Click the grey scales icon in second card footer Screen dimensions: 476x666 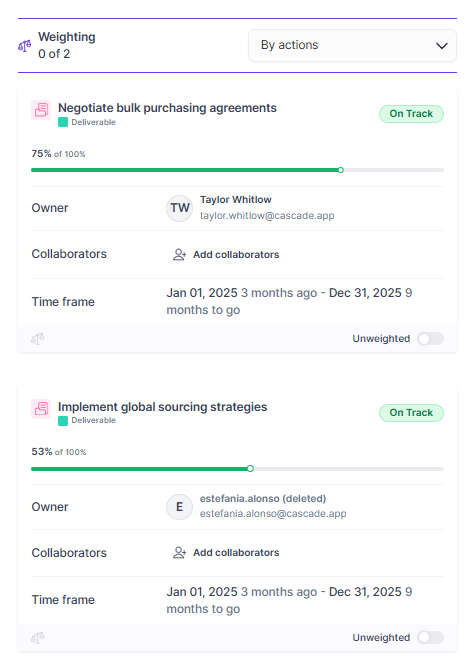coord(38,638)
